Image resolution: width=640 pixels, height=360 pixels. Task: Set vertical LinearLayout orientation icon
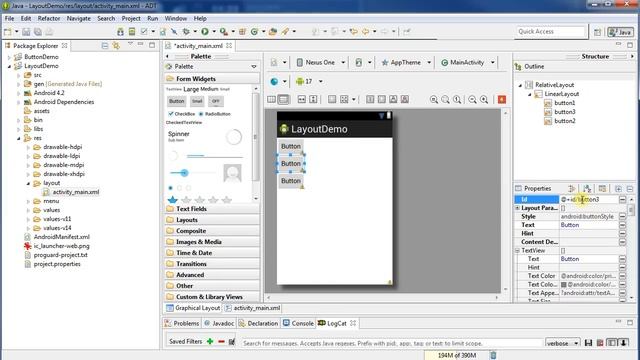(283, 100)
